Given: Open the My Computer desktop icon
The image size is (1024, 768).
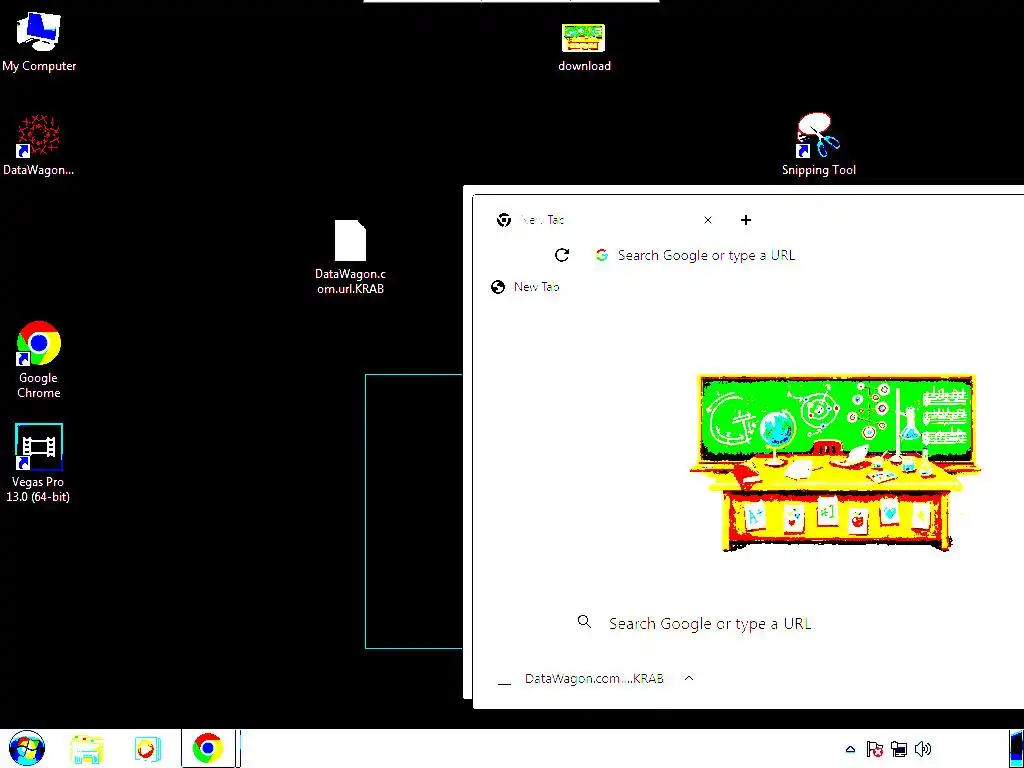Looking at the screenshot, I should pos(39,42).
